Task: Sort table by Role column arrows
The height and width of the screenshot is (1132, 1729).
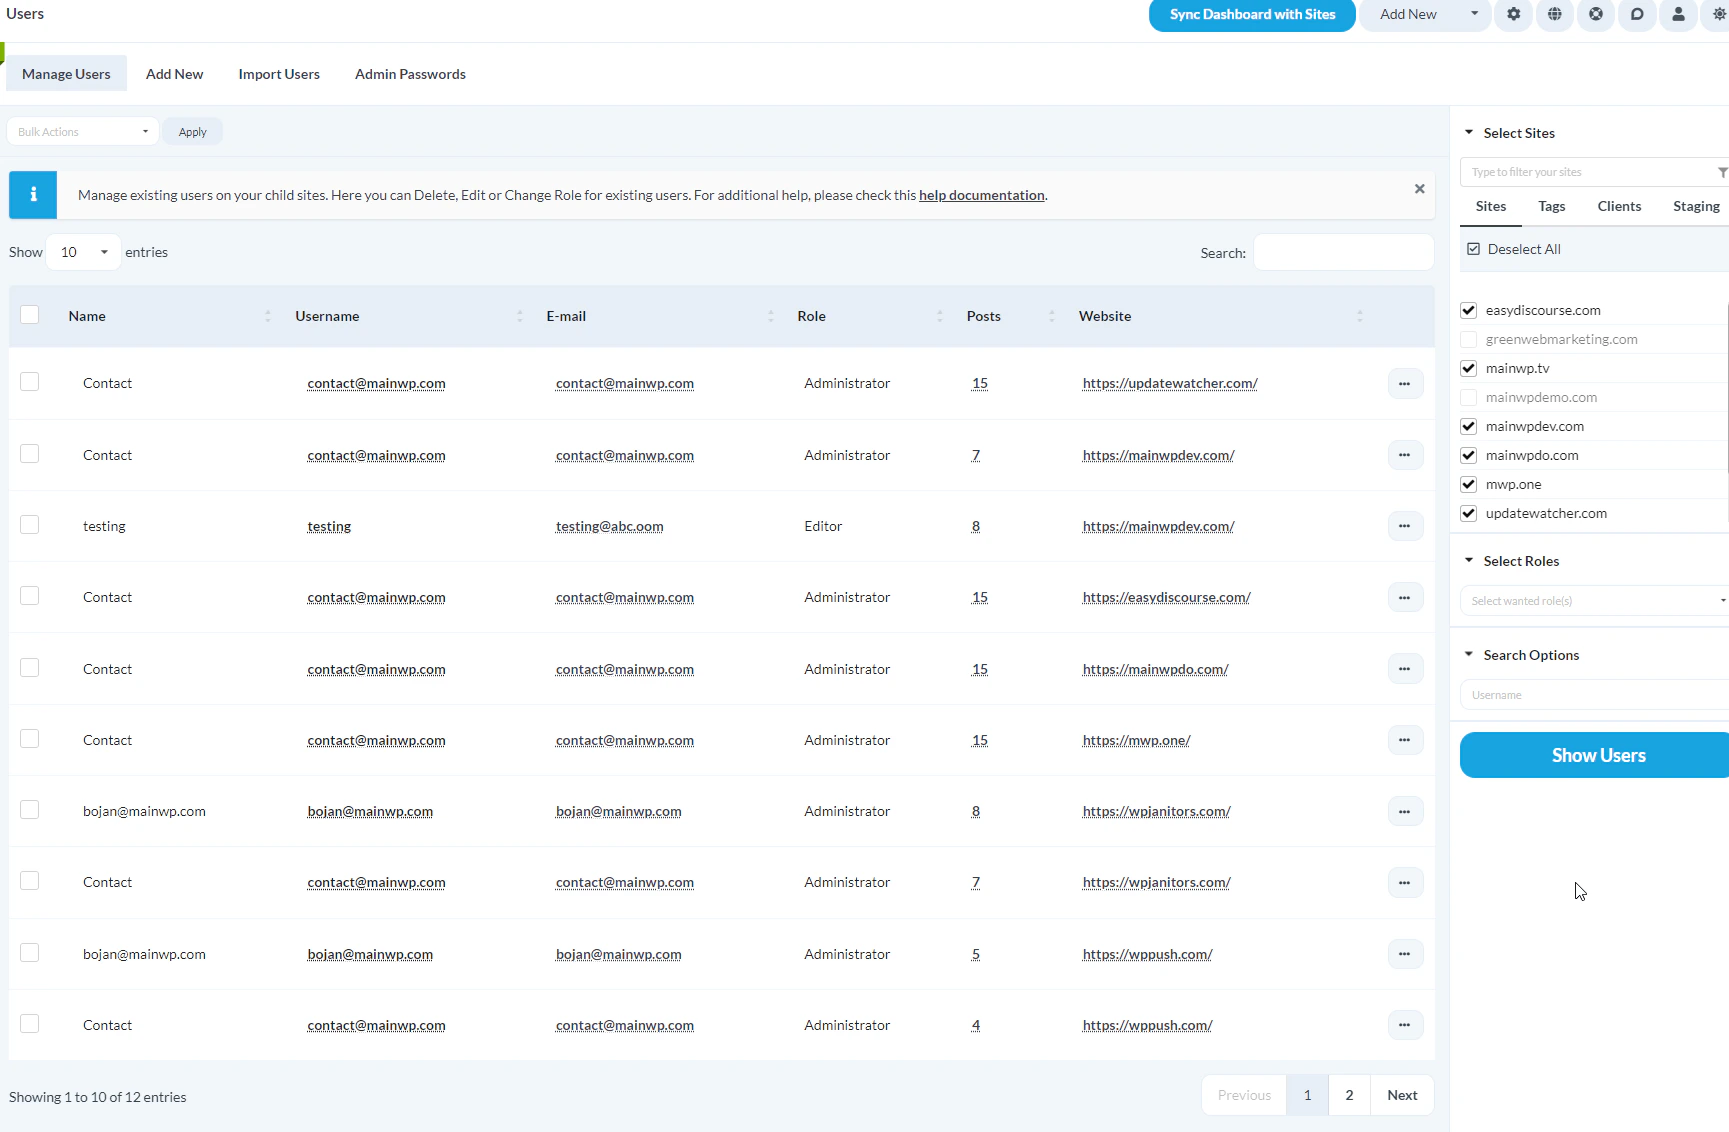Action: [x=939, y=316]
